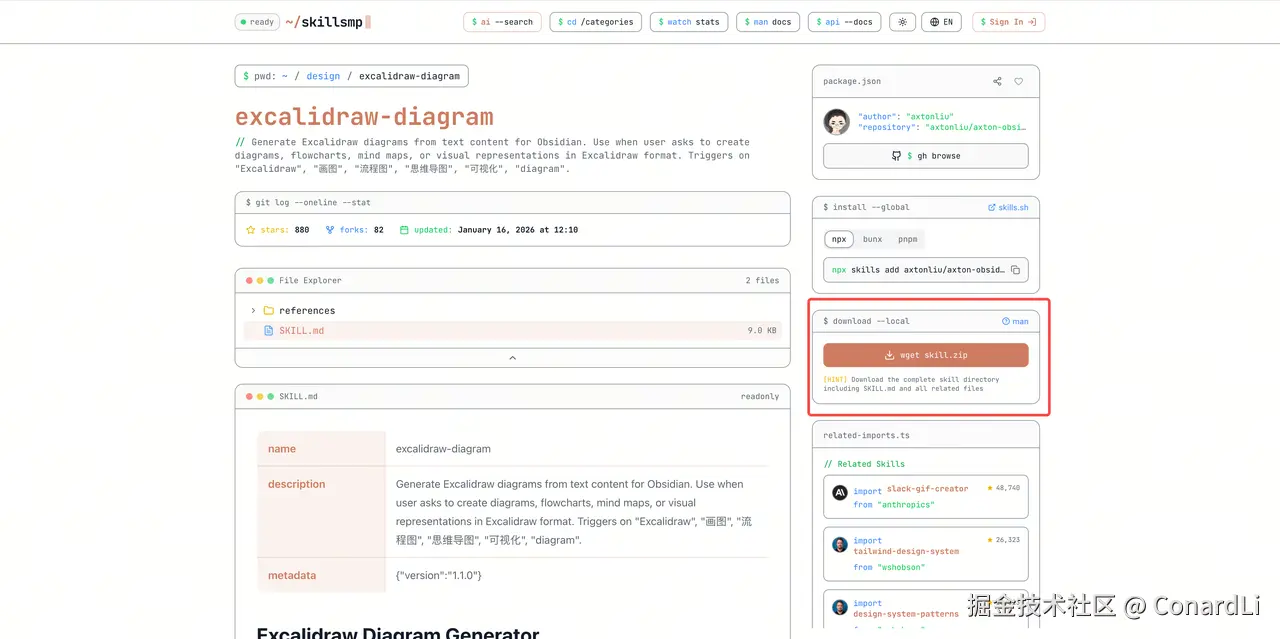Click the share icon in package.json card
This screenshot has height=639, width=1280.
coord(997,82)
